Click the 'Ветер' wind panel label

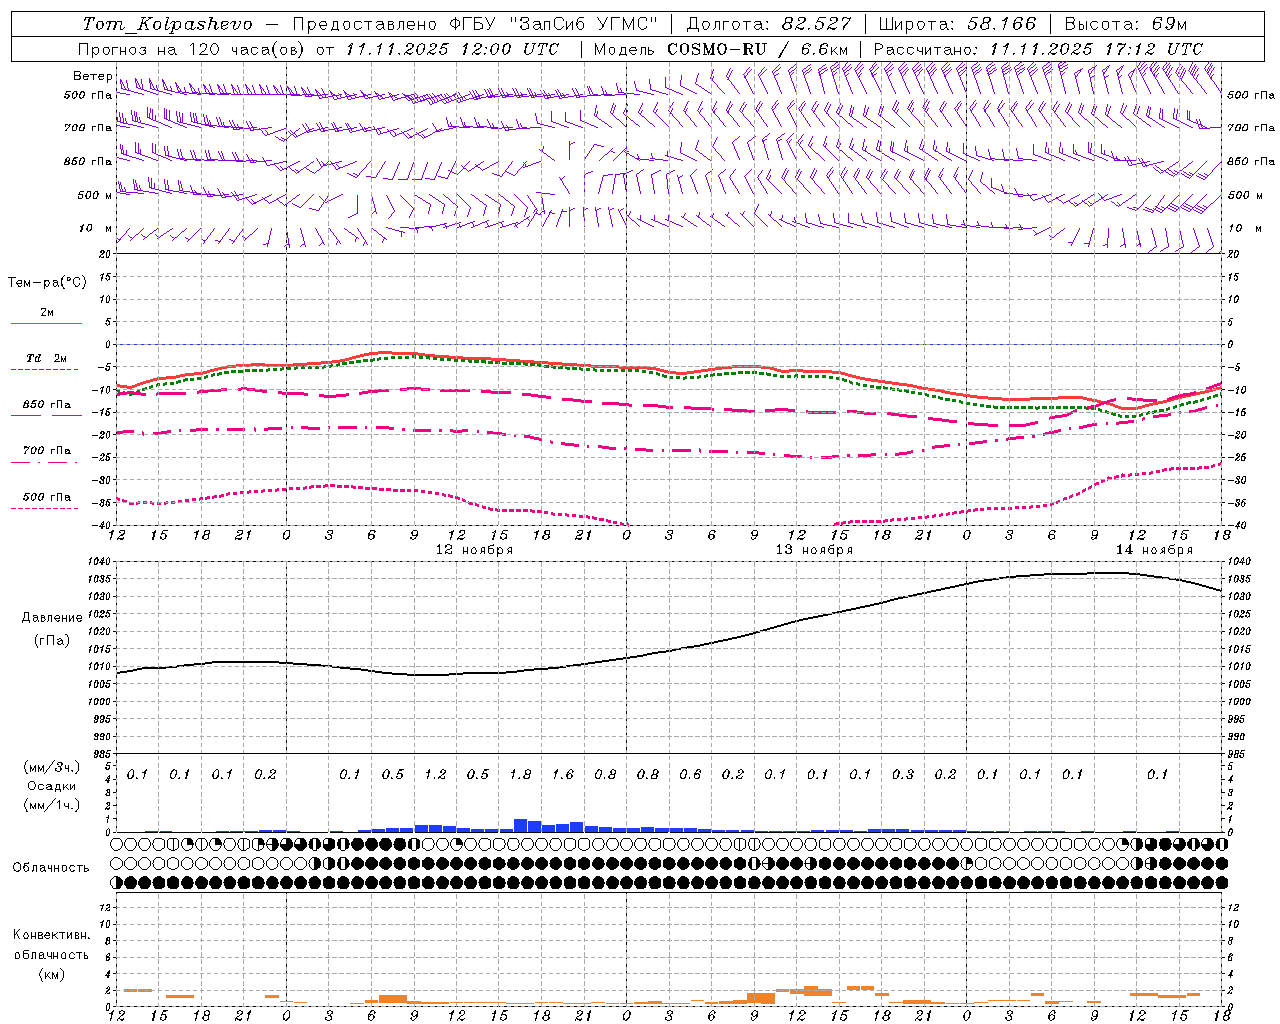93,76
